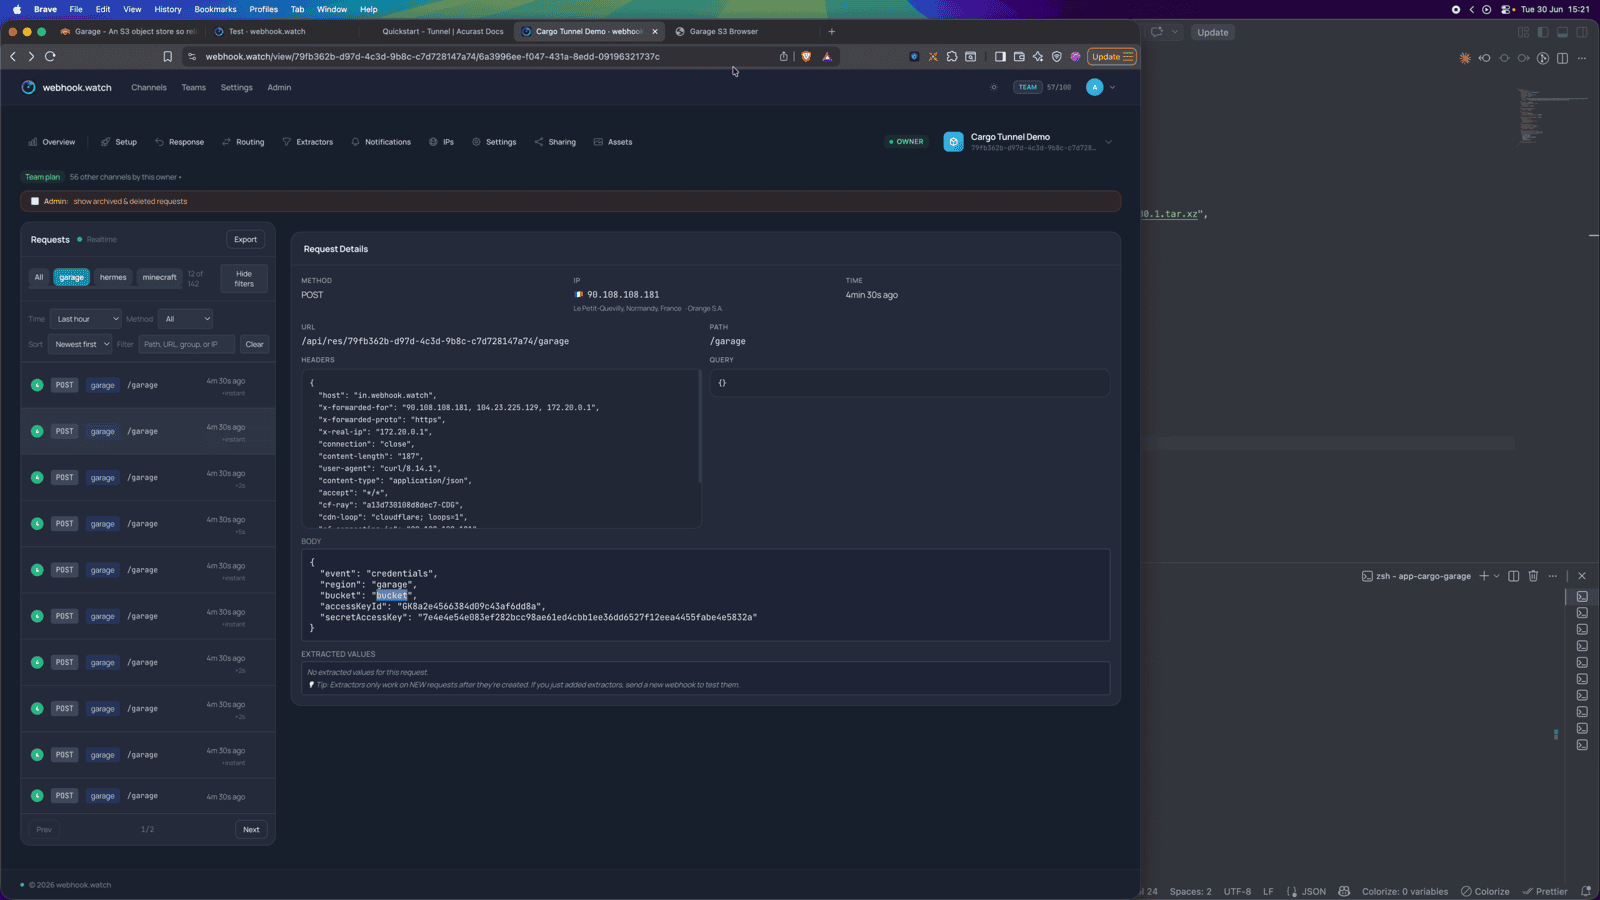Open the editor more actions ellipsis
The image size is (1600, 900).
click(1582, 58)
